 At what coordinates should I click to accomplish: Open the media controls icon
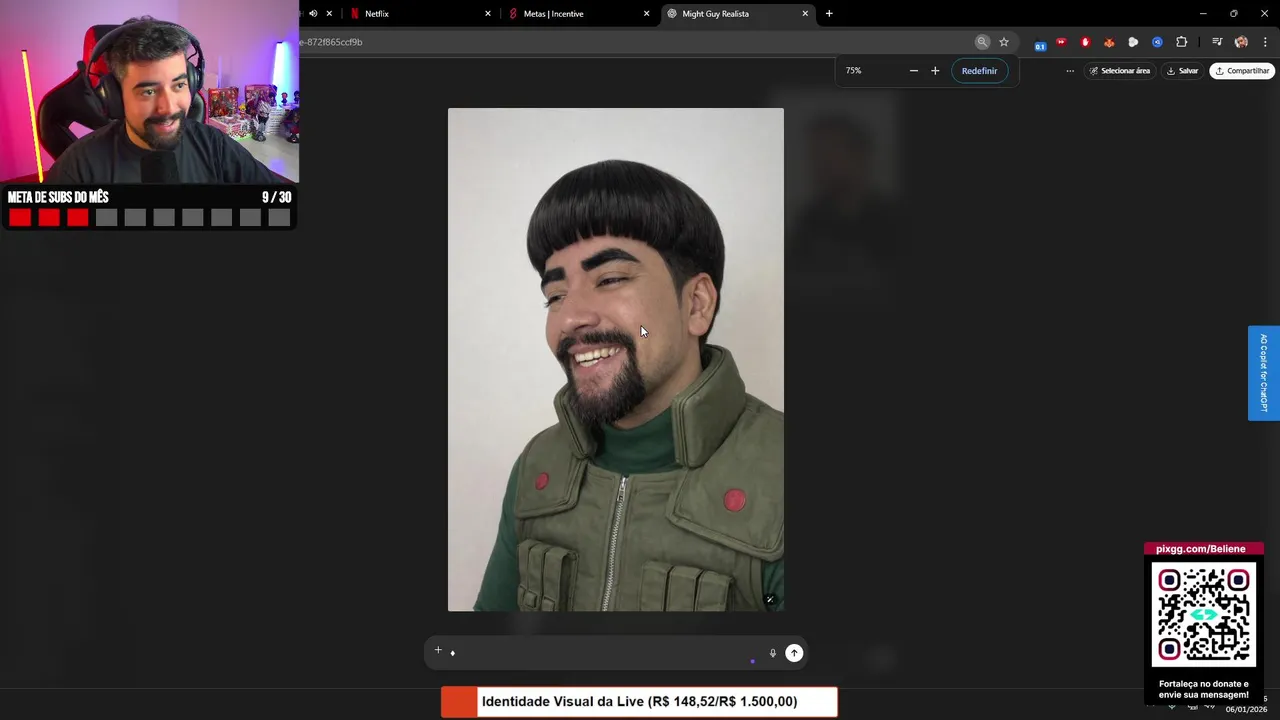click(x=1217, y=42)
